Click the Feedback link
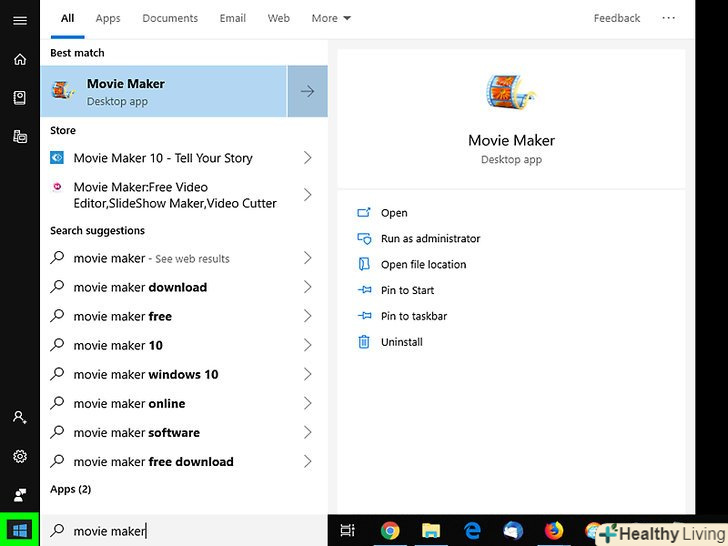 tap(617, 18)
